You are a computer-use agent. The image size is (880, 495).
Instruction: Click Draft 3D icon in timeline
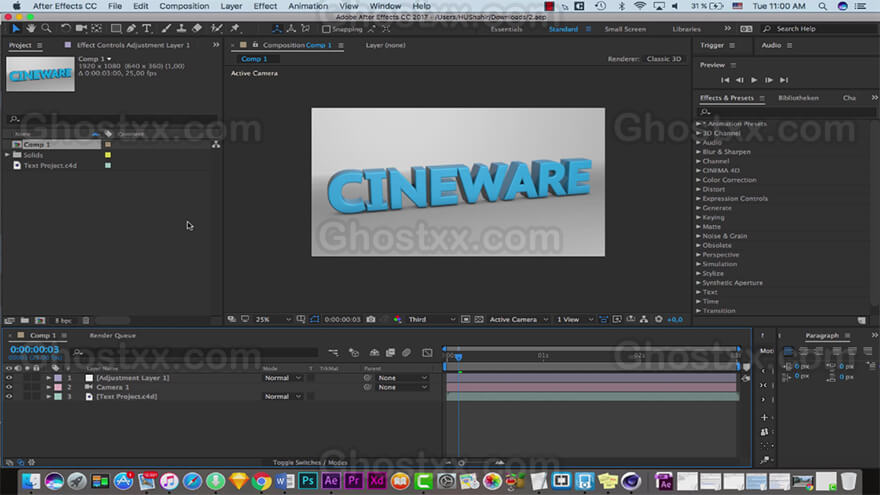coord(354,352)
